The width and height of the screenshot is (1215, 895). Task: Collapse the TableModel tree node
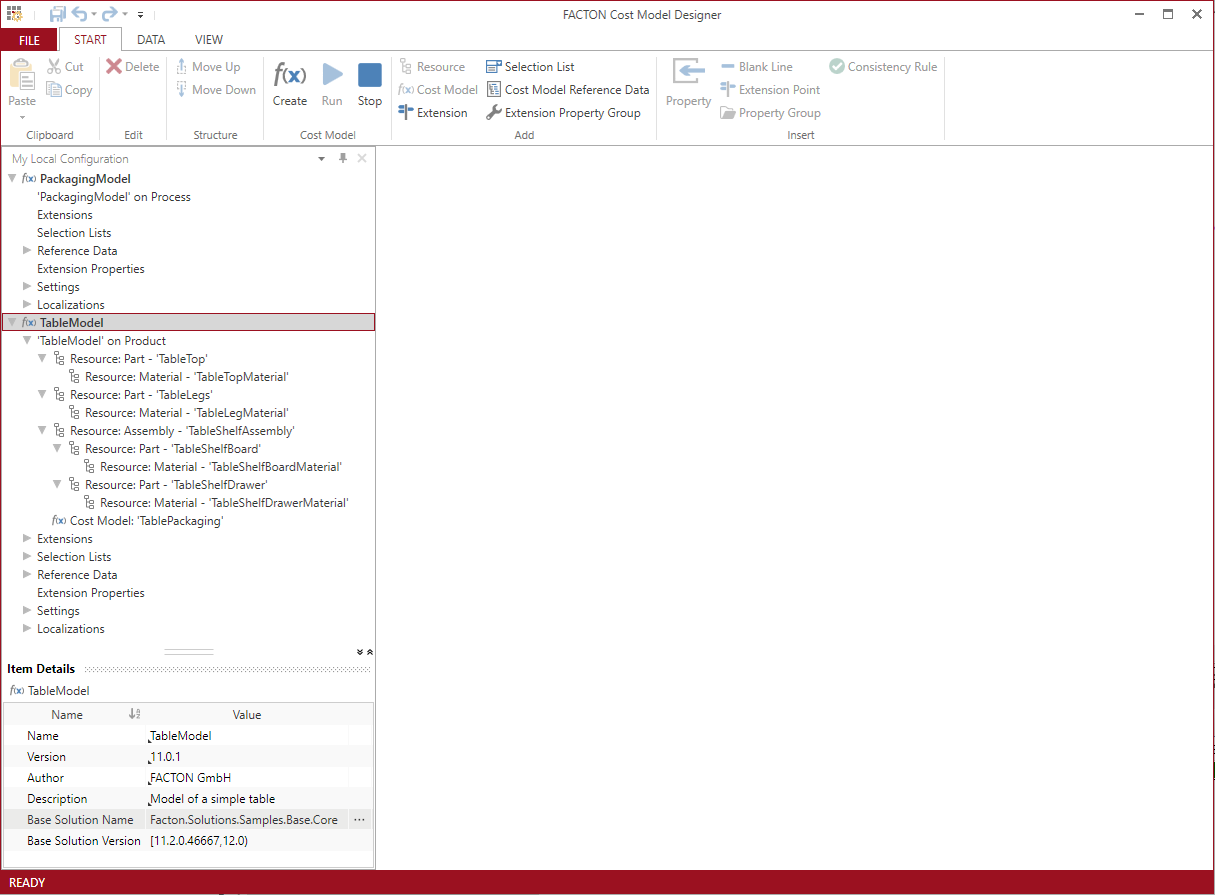pos(12,323)
